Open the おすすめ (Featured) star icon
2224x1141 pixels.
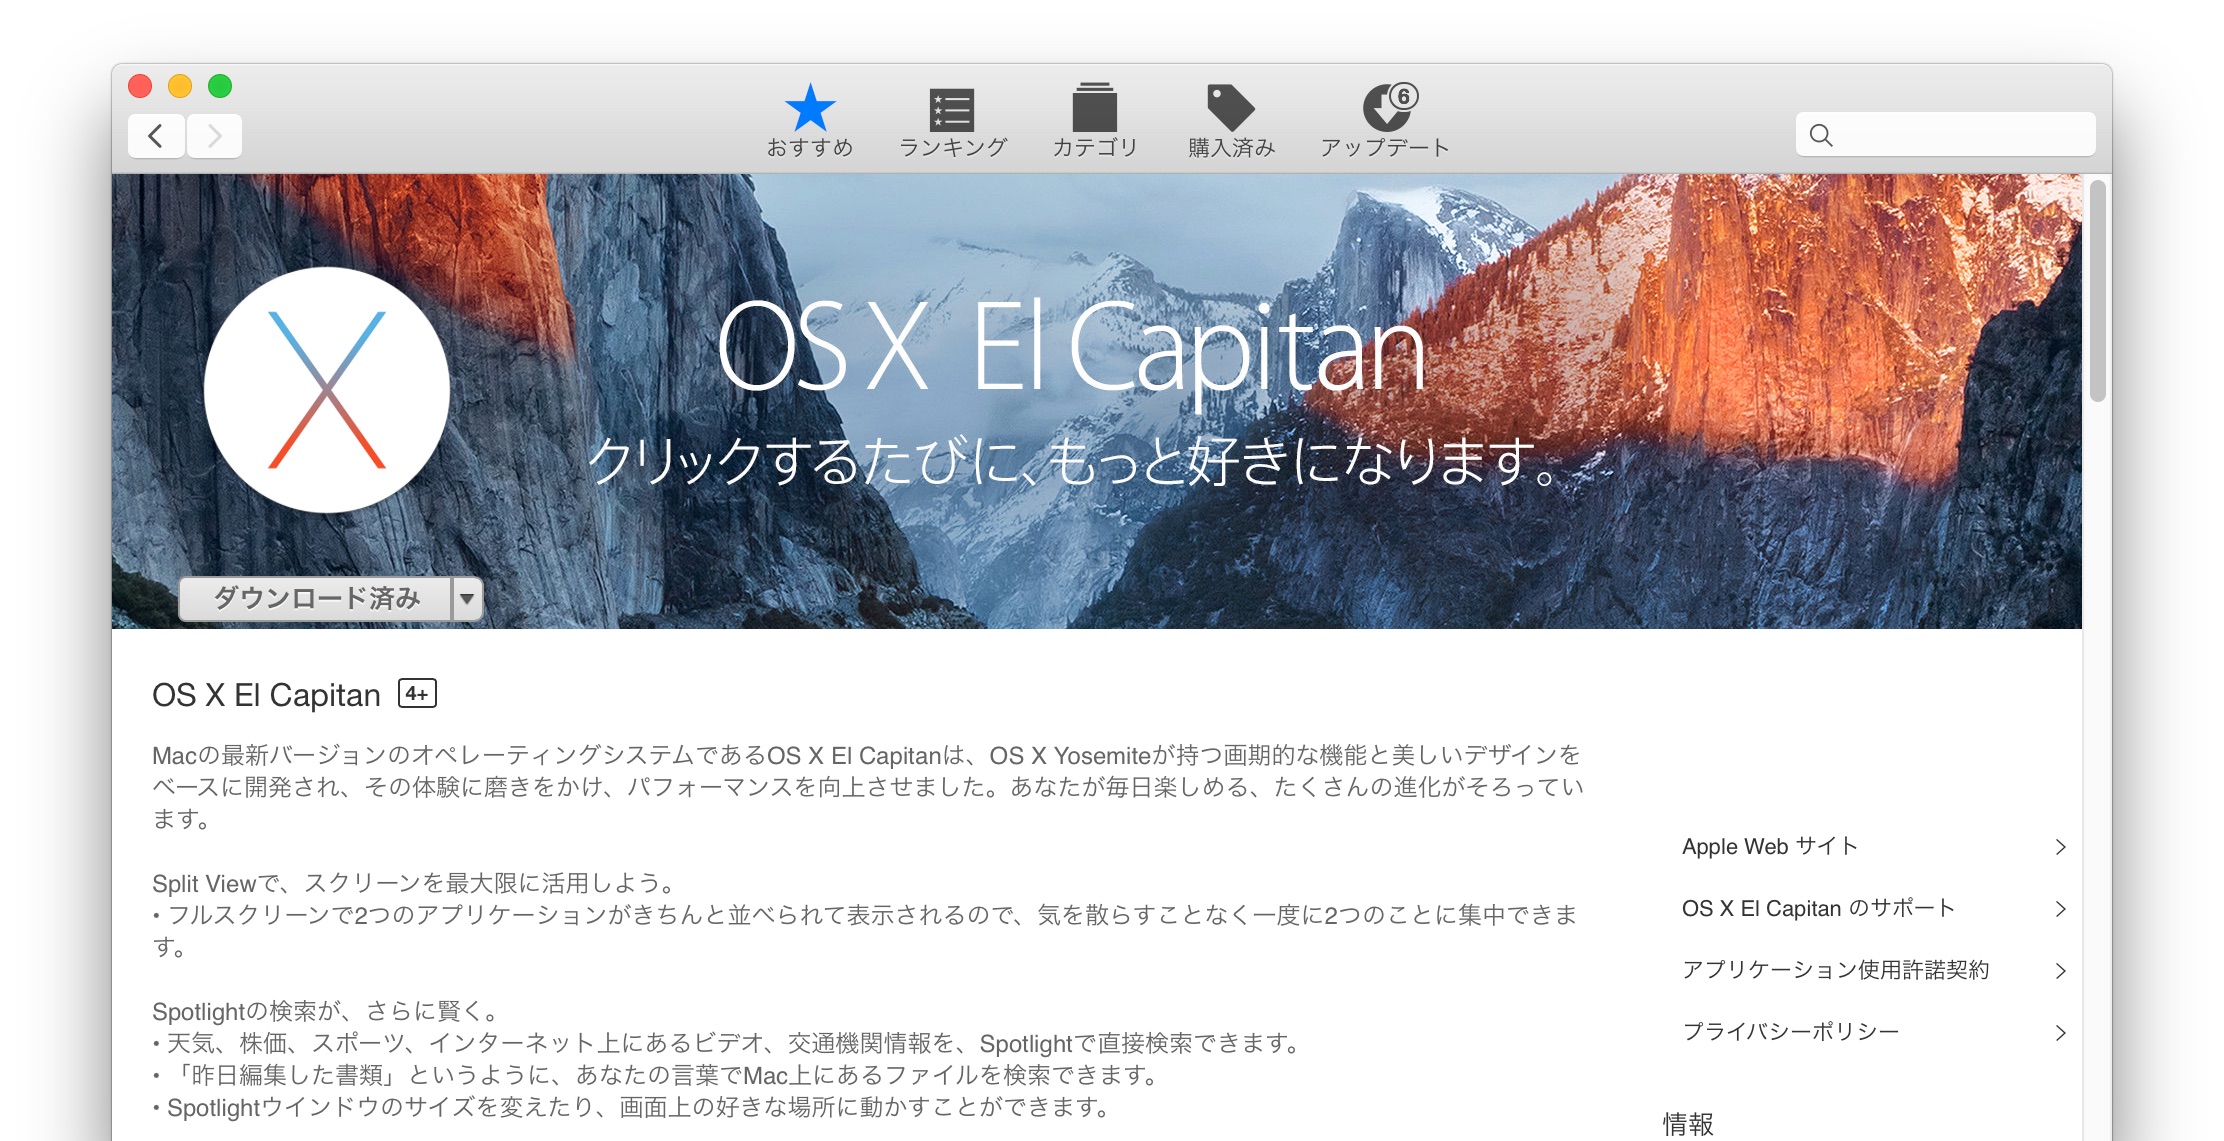pyautogui.click(x=809, y=109)
